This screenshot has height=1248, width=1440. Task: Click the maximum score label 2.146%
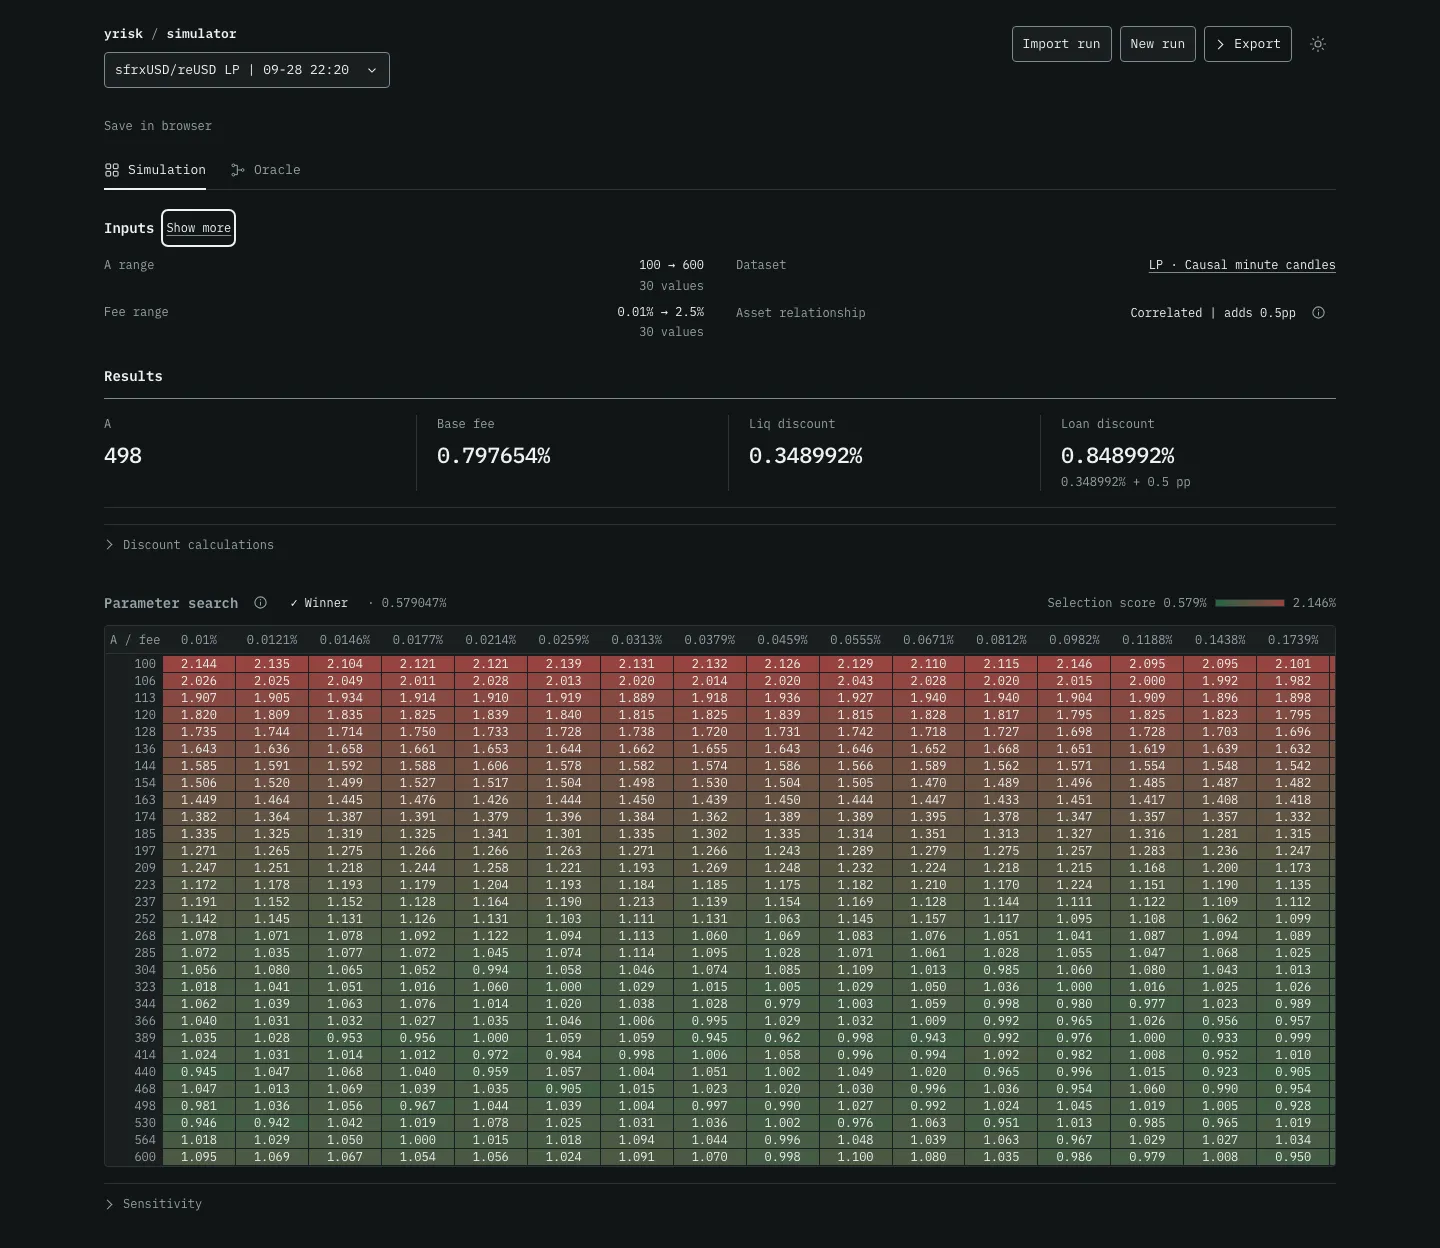click(x=1314, y=603)
